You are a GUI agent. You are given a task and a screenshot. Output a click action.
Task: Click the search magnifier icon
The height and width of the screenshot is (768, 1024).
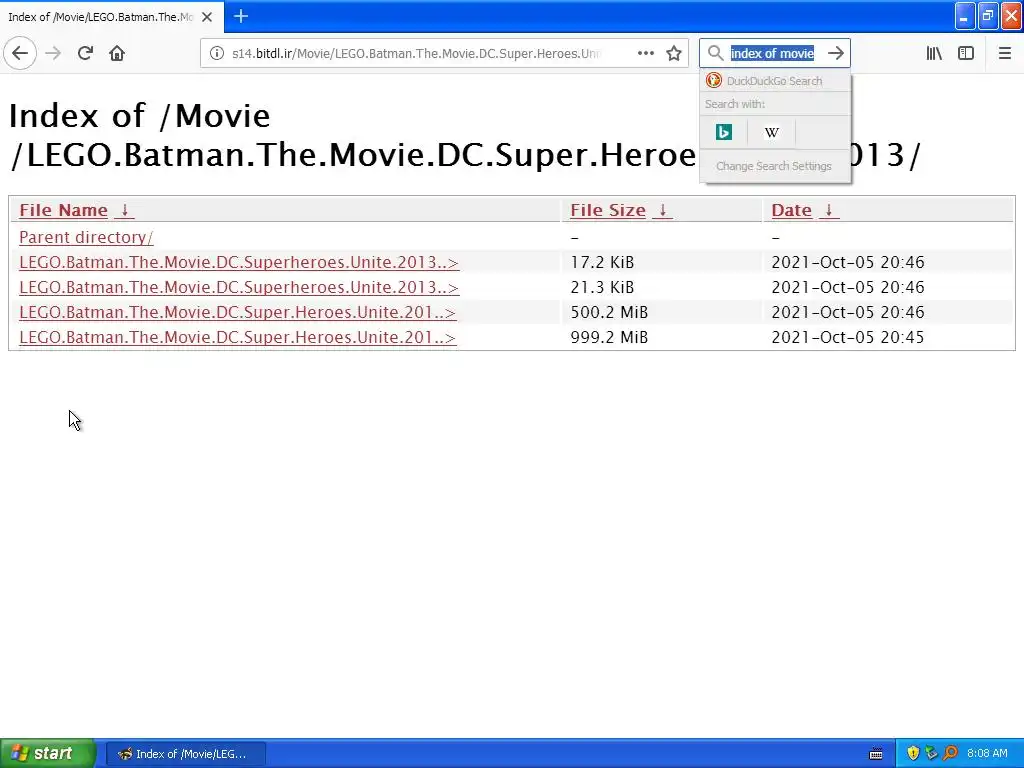point(715,53)
